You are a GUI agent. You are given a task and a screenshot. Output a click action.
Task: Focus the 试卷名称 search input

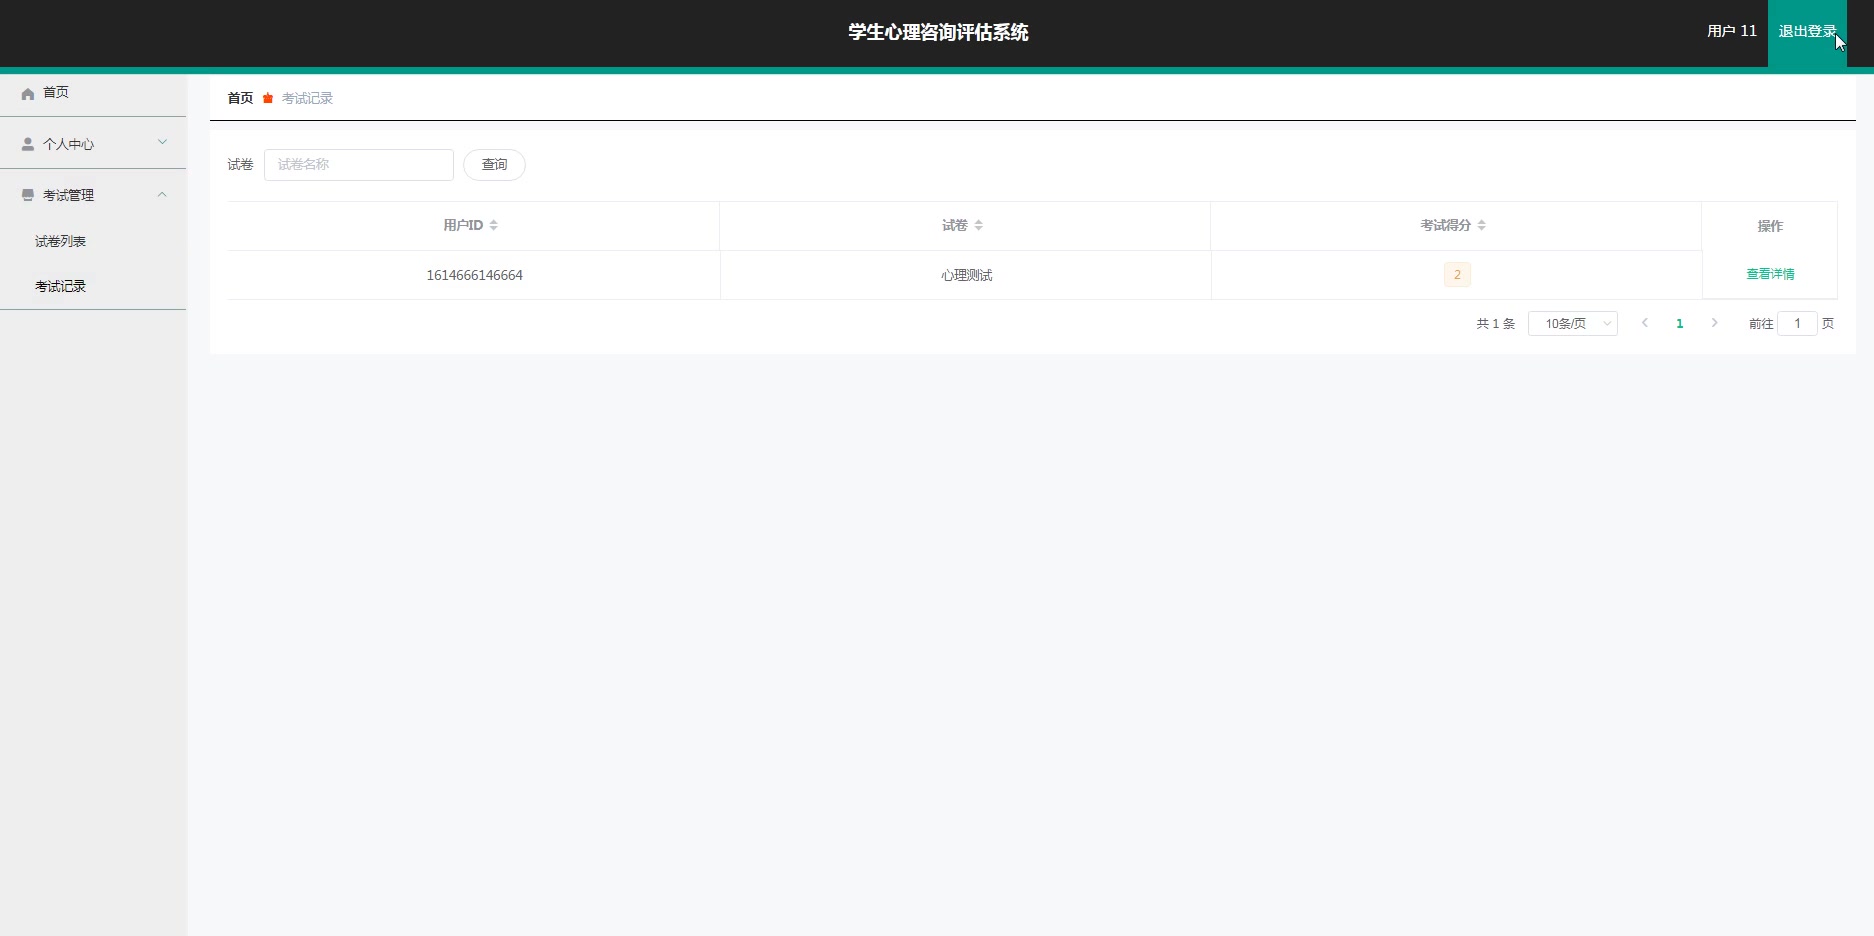359,165
